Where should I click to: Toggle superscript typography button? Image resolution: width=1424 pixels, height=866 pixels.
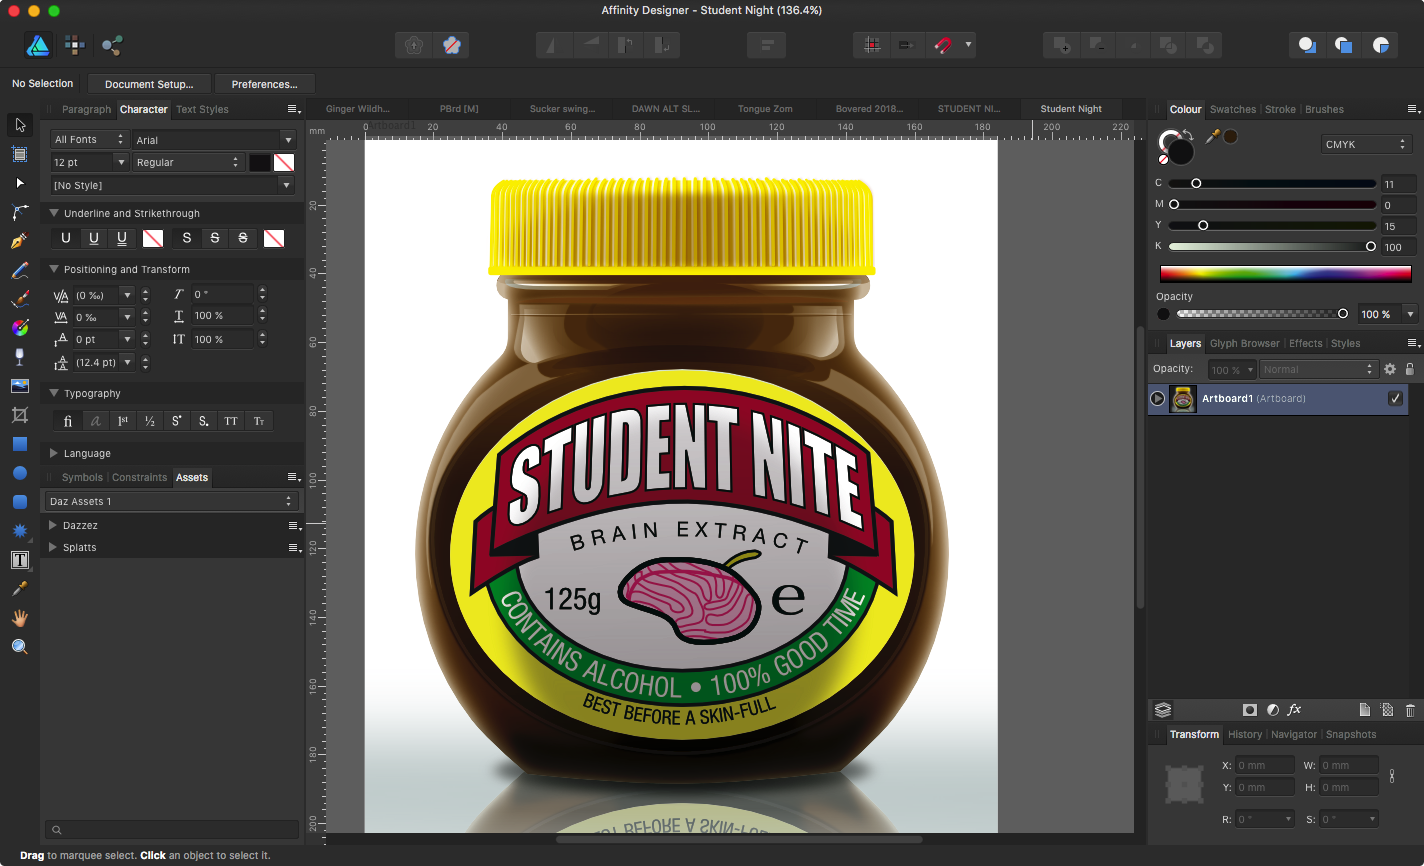(x=177, y=421)
